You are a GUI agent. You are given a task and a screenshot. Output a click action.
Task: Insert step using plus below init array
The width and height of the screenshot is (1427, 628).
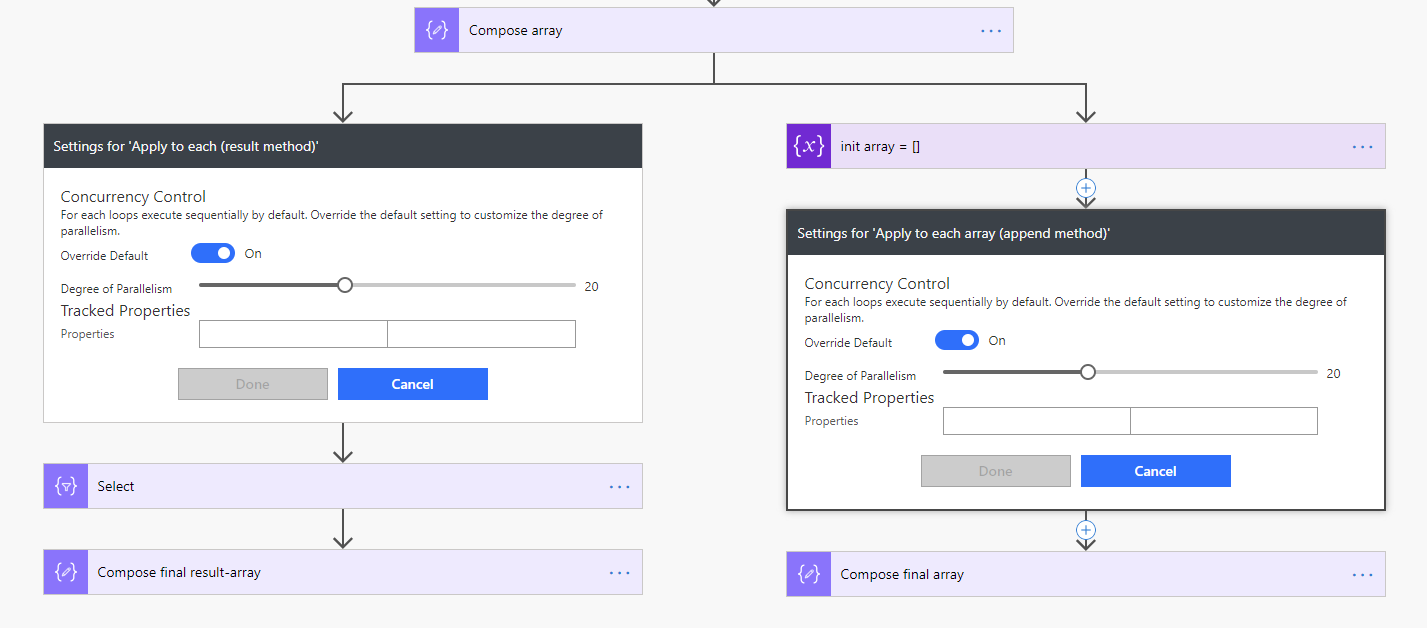(x=1086, y=188)
